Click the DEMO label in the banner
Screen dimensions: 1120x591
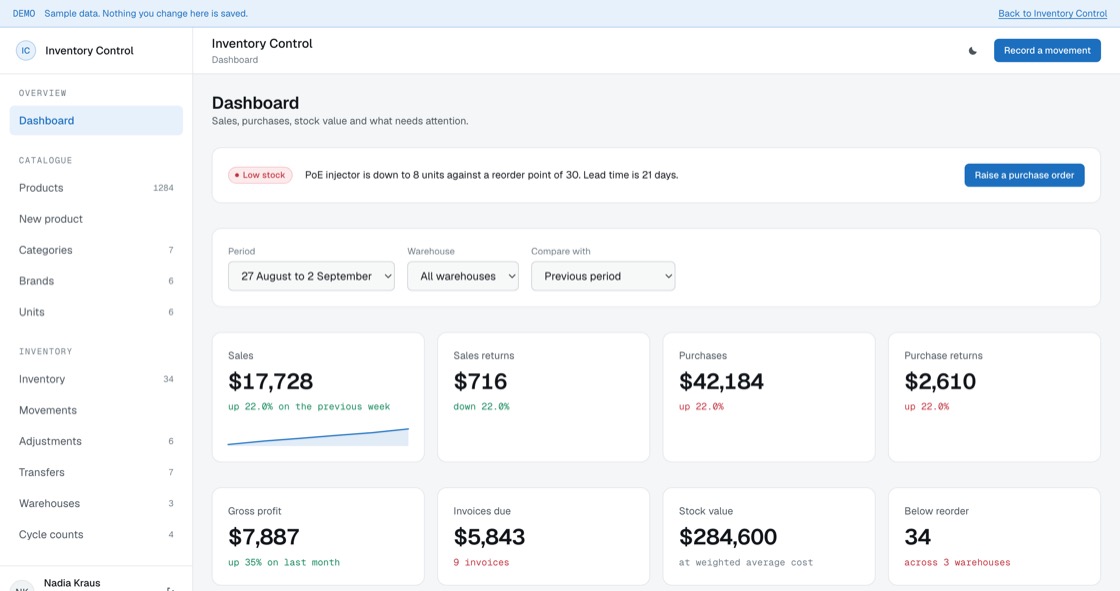[24, 14]
